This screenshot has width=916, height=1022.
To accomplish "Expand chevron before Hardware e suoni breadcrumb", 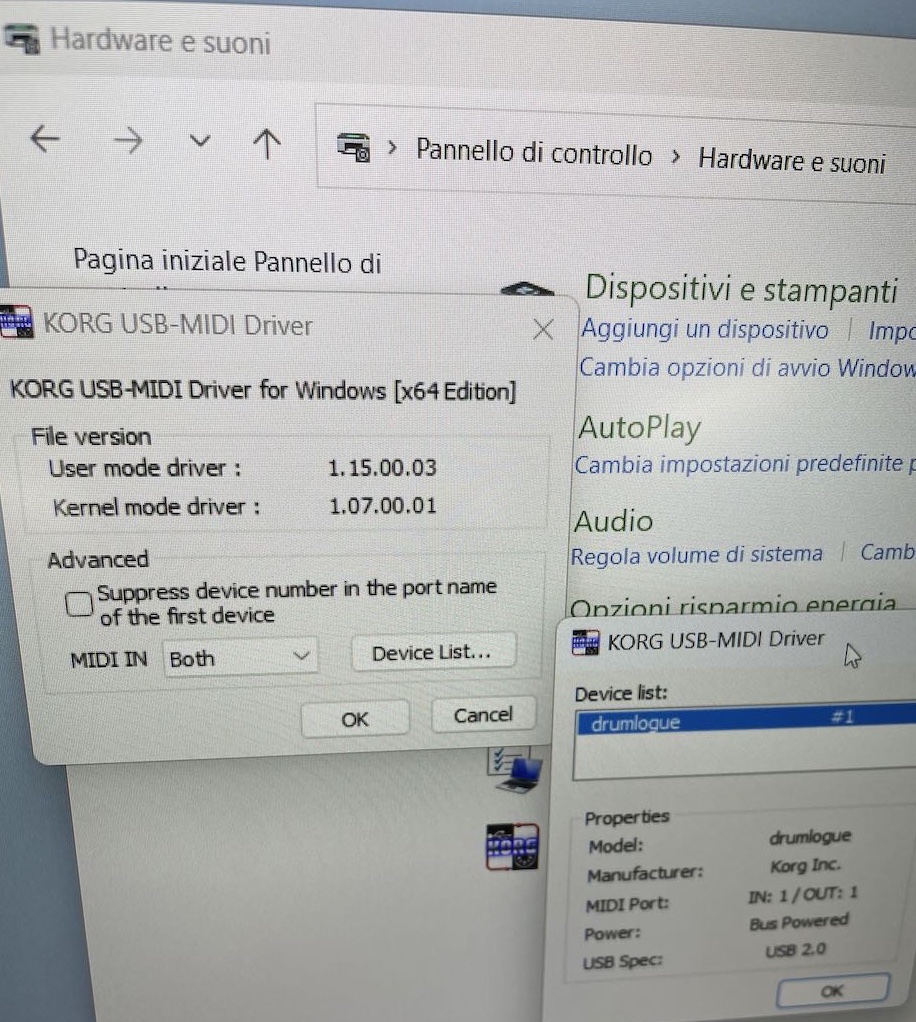I will (x=675, y=156).
